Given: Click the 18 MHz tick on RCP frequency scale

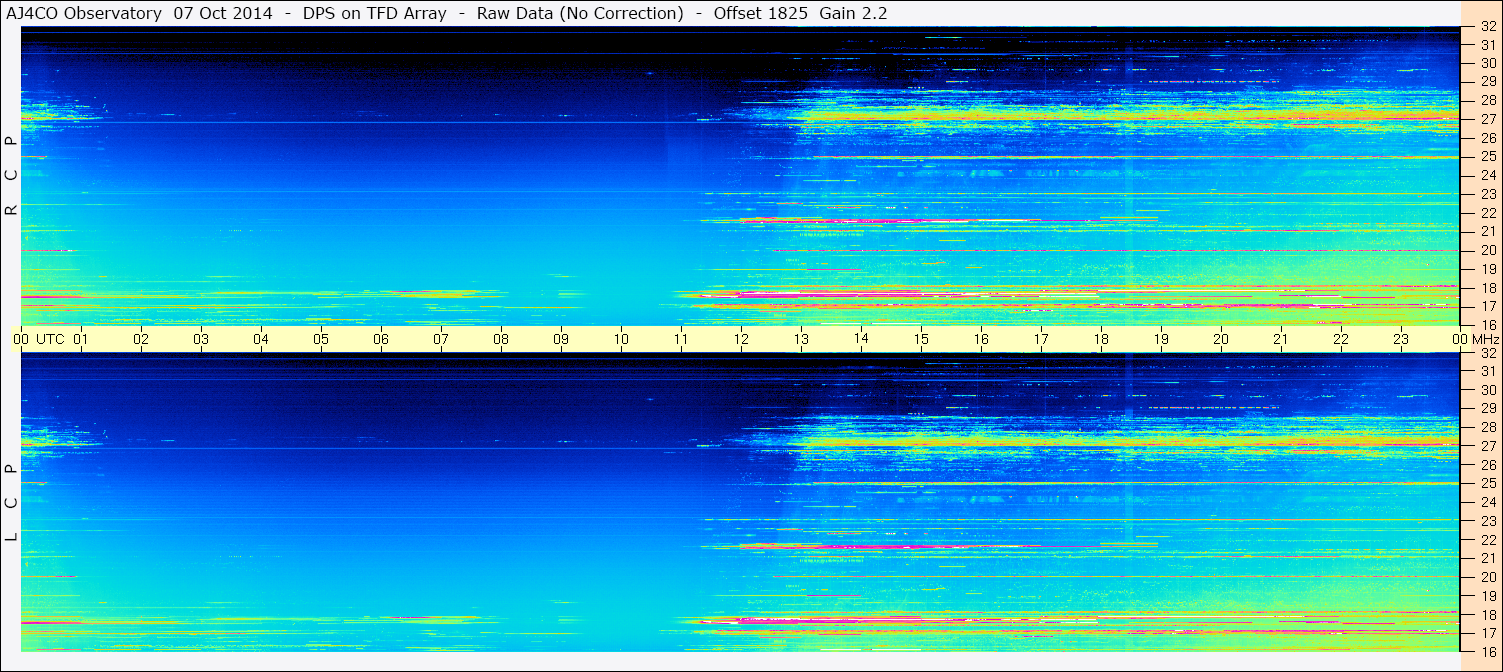Looking at the screenshot, I should click(1487, 288).
